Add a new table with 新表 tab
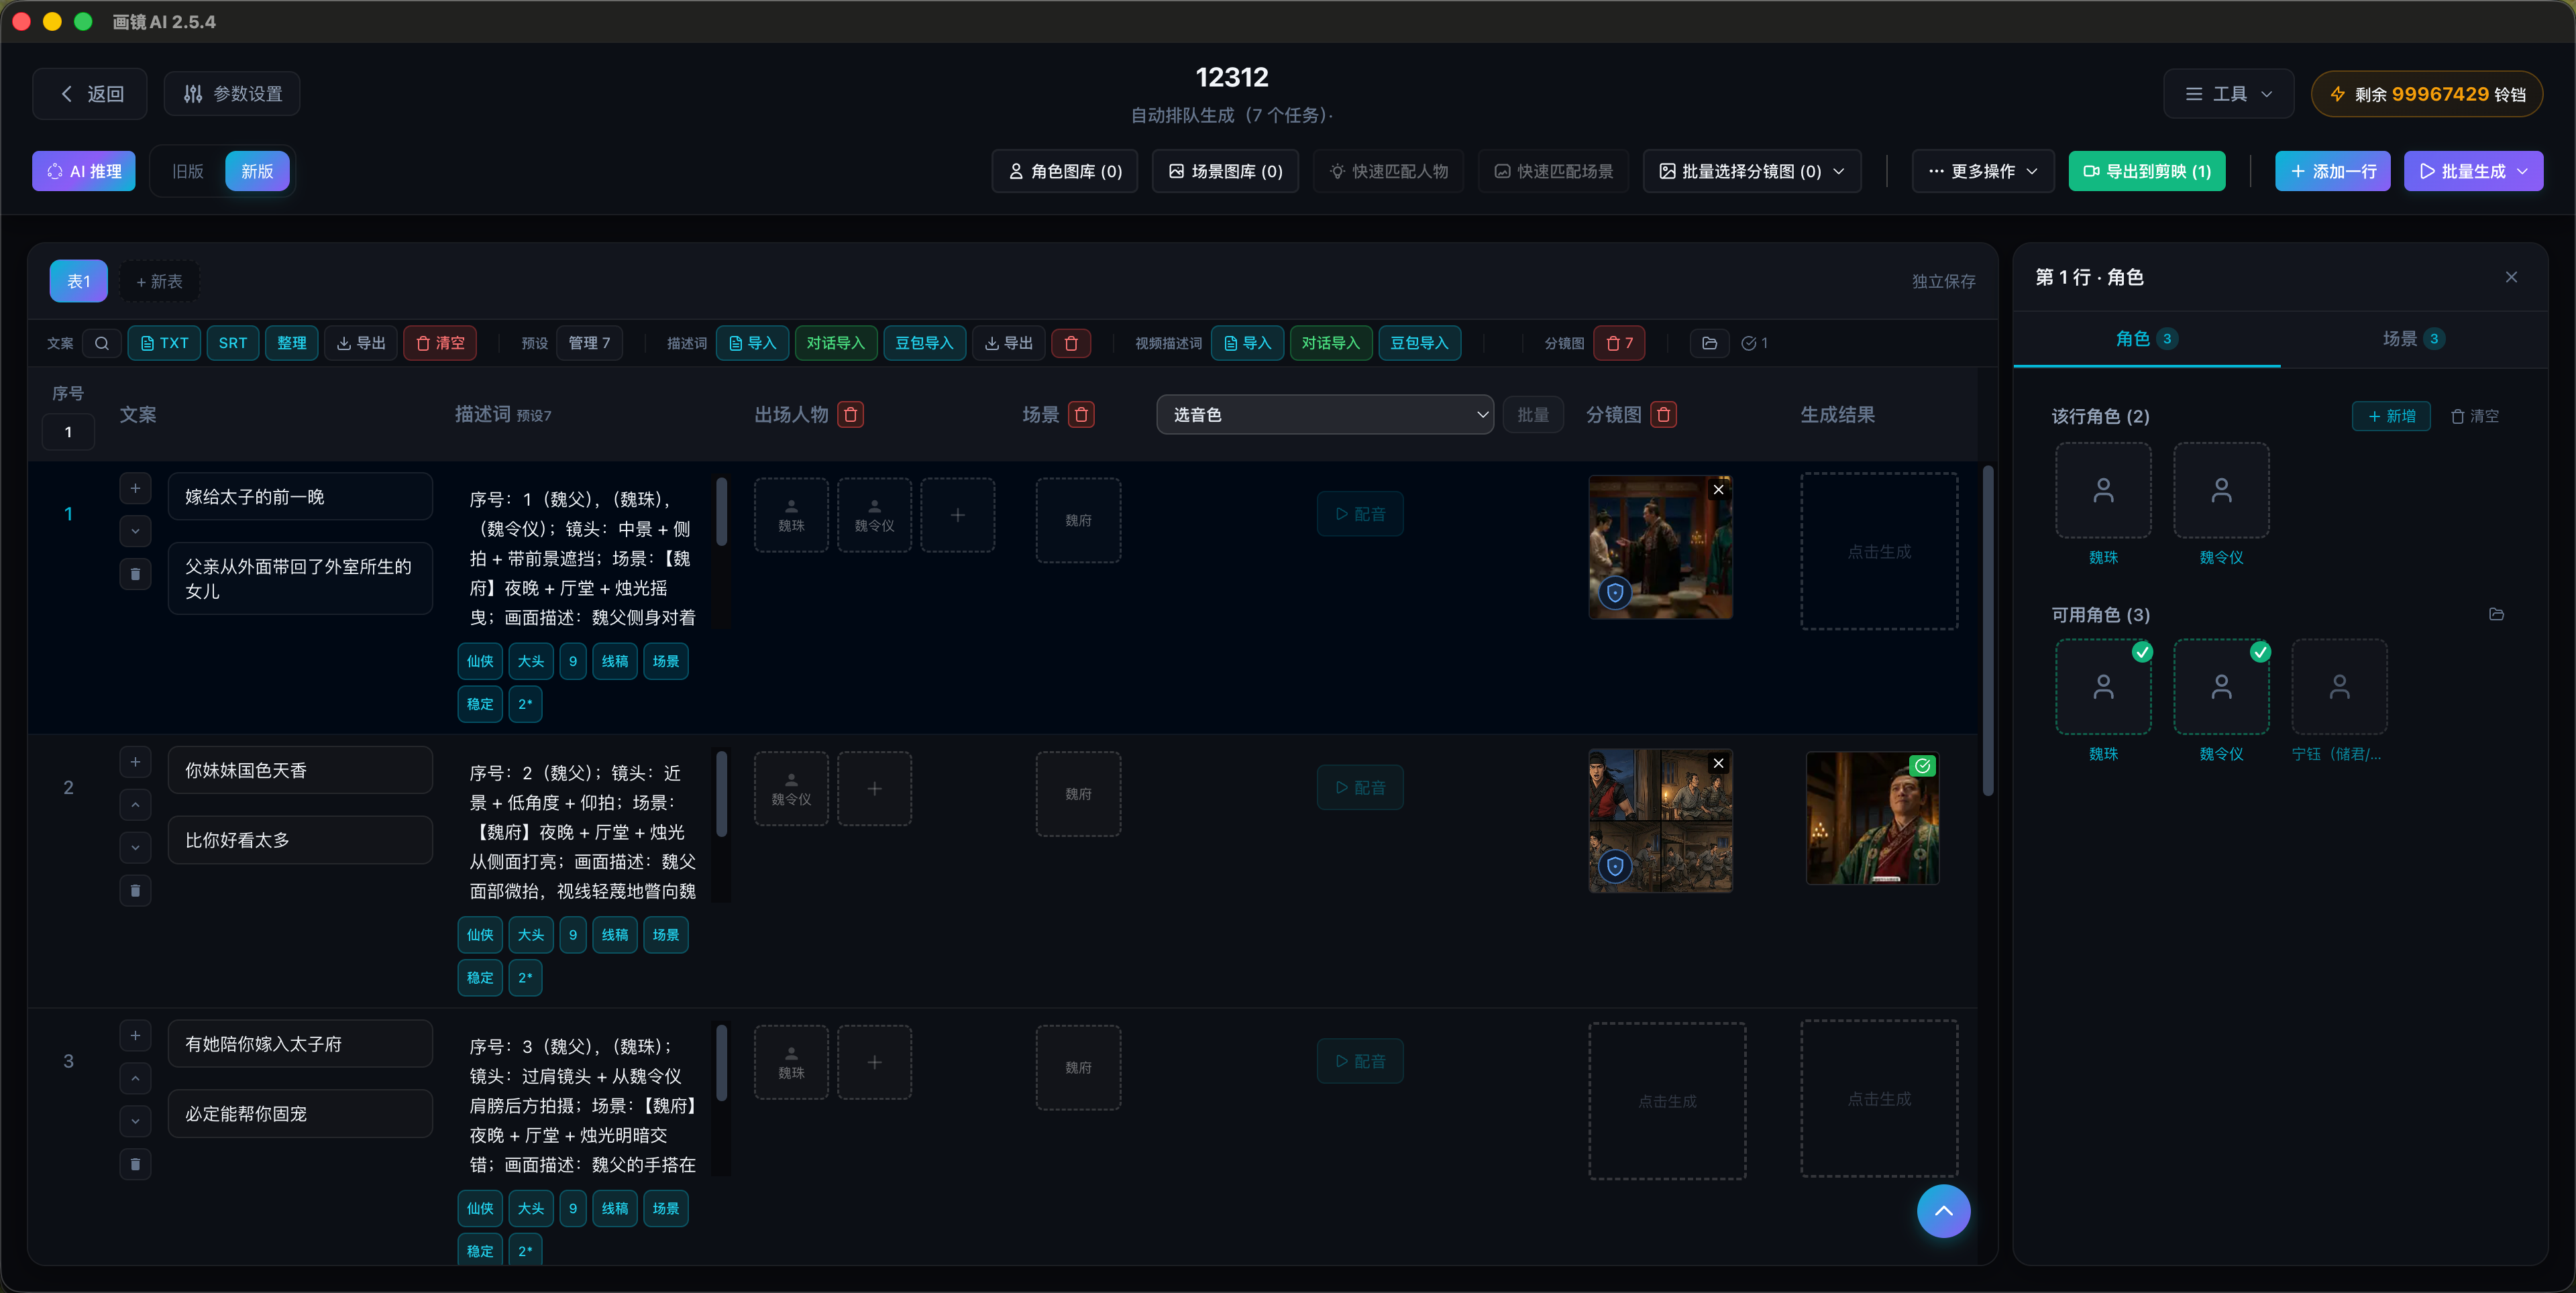Image resolution: width=2576 pixels, height=1293 pixels. tap(159, 282)
